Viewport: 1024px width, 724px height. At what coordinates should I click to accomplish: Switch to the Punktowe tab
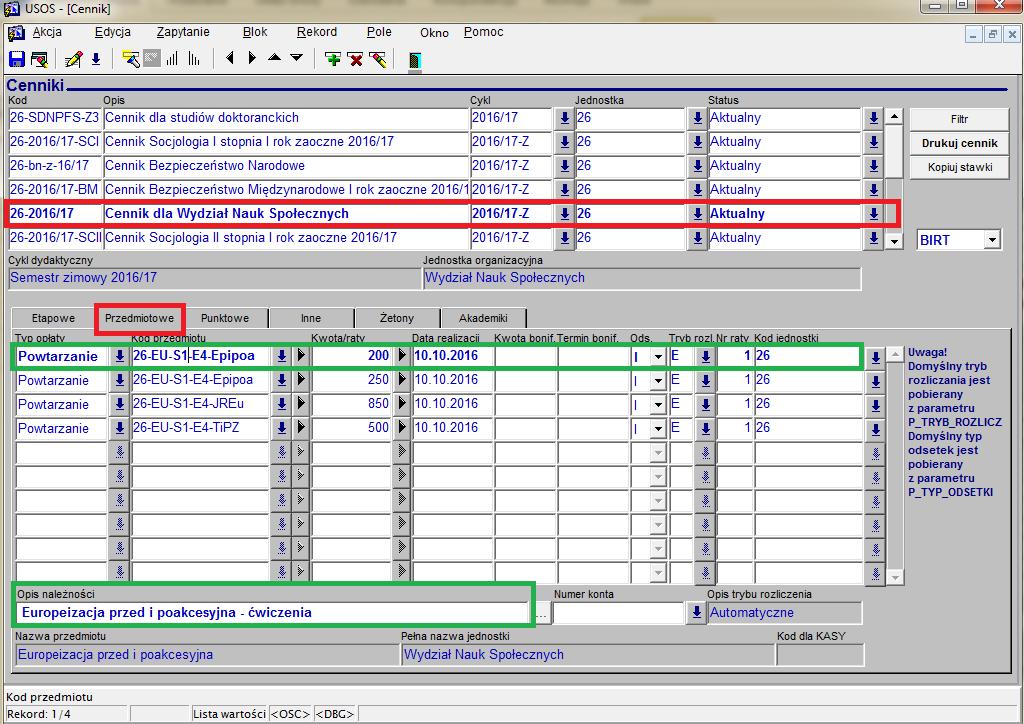pyautogui.click(x=225, y=319)
